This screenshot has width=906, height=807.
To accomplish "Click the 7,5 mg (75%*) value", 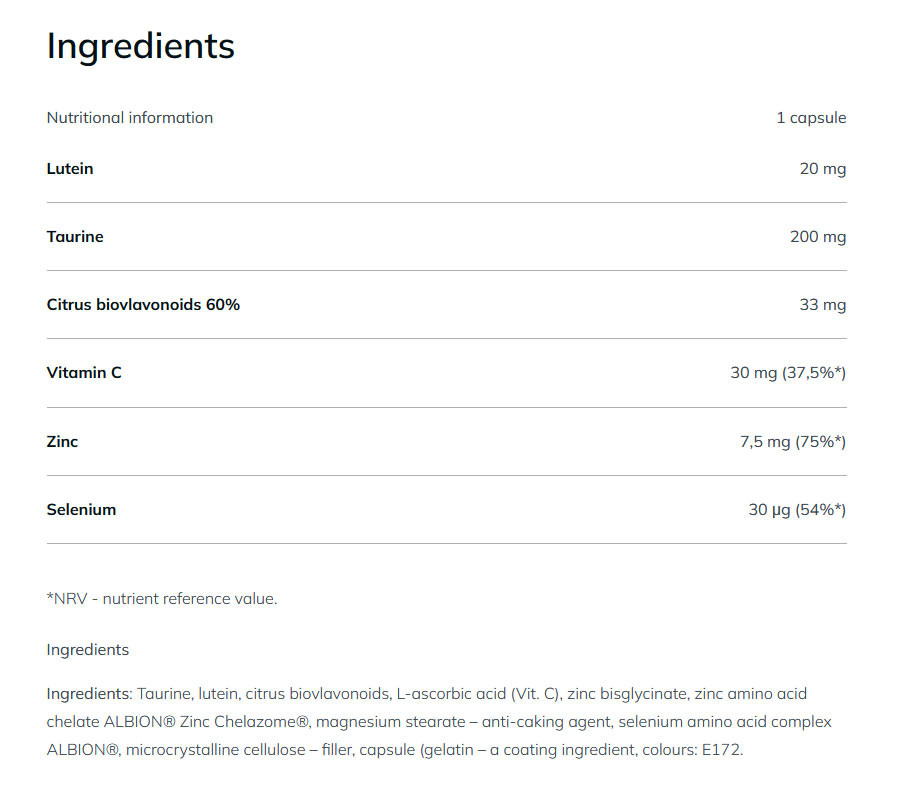I will 792,441.
